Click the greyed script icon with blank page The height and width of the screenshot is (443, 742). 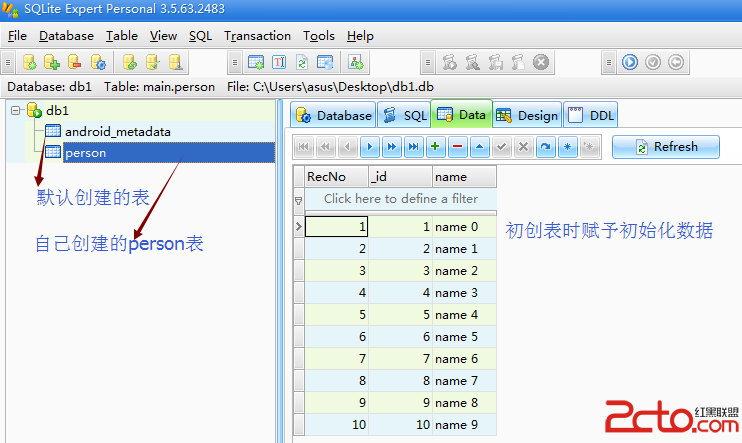point(518,62)
